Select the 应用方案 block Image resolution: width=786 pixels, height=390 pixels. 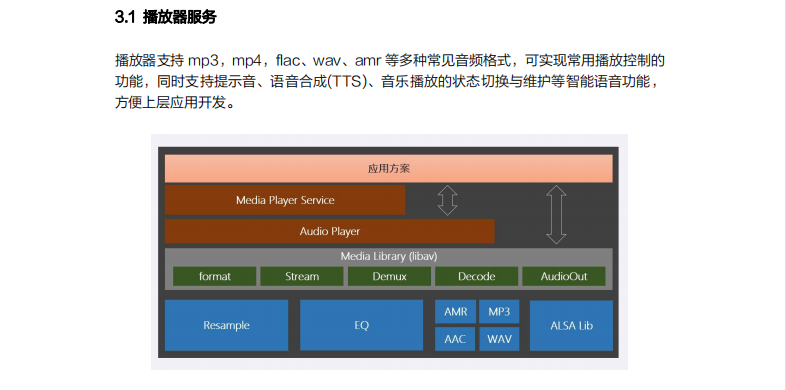click(388, 168)
